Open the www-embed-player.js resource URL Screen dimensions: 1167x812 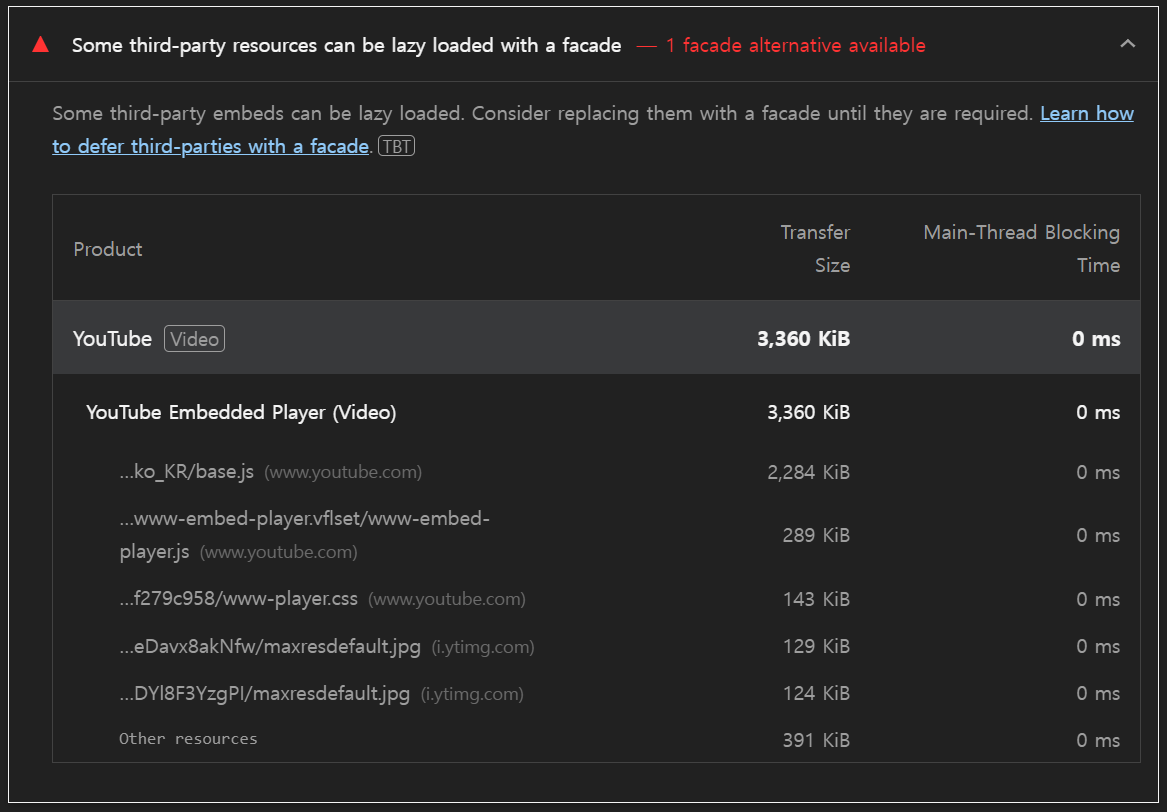304,535
